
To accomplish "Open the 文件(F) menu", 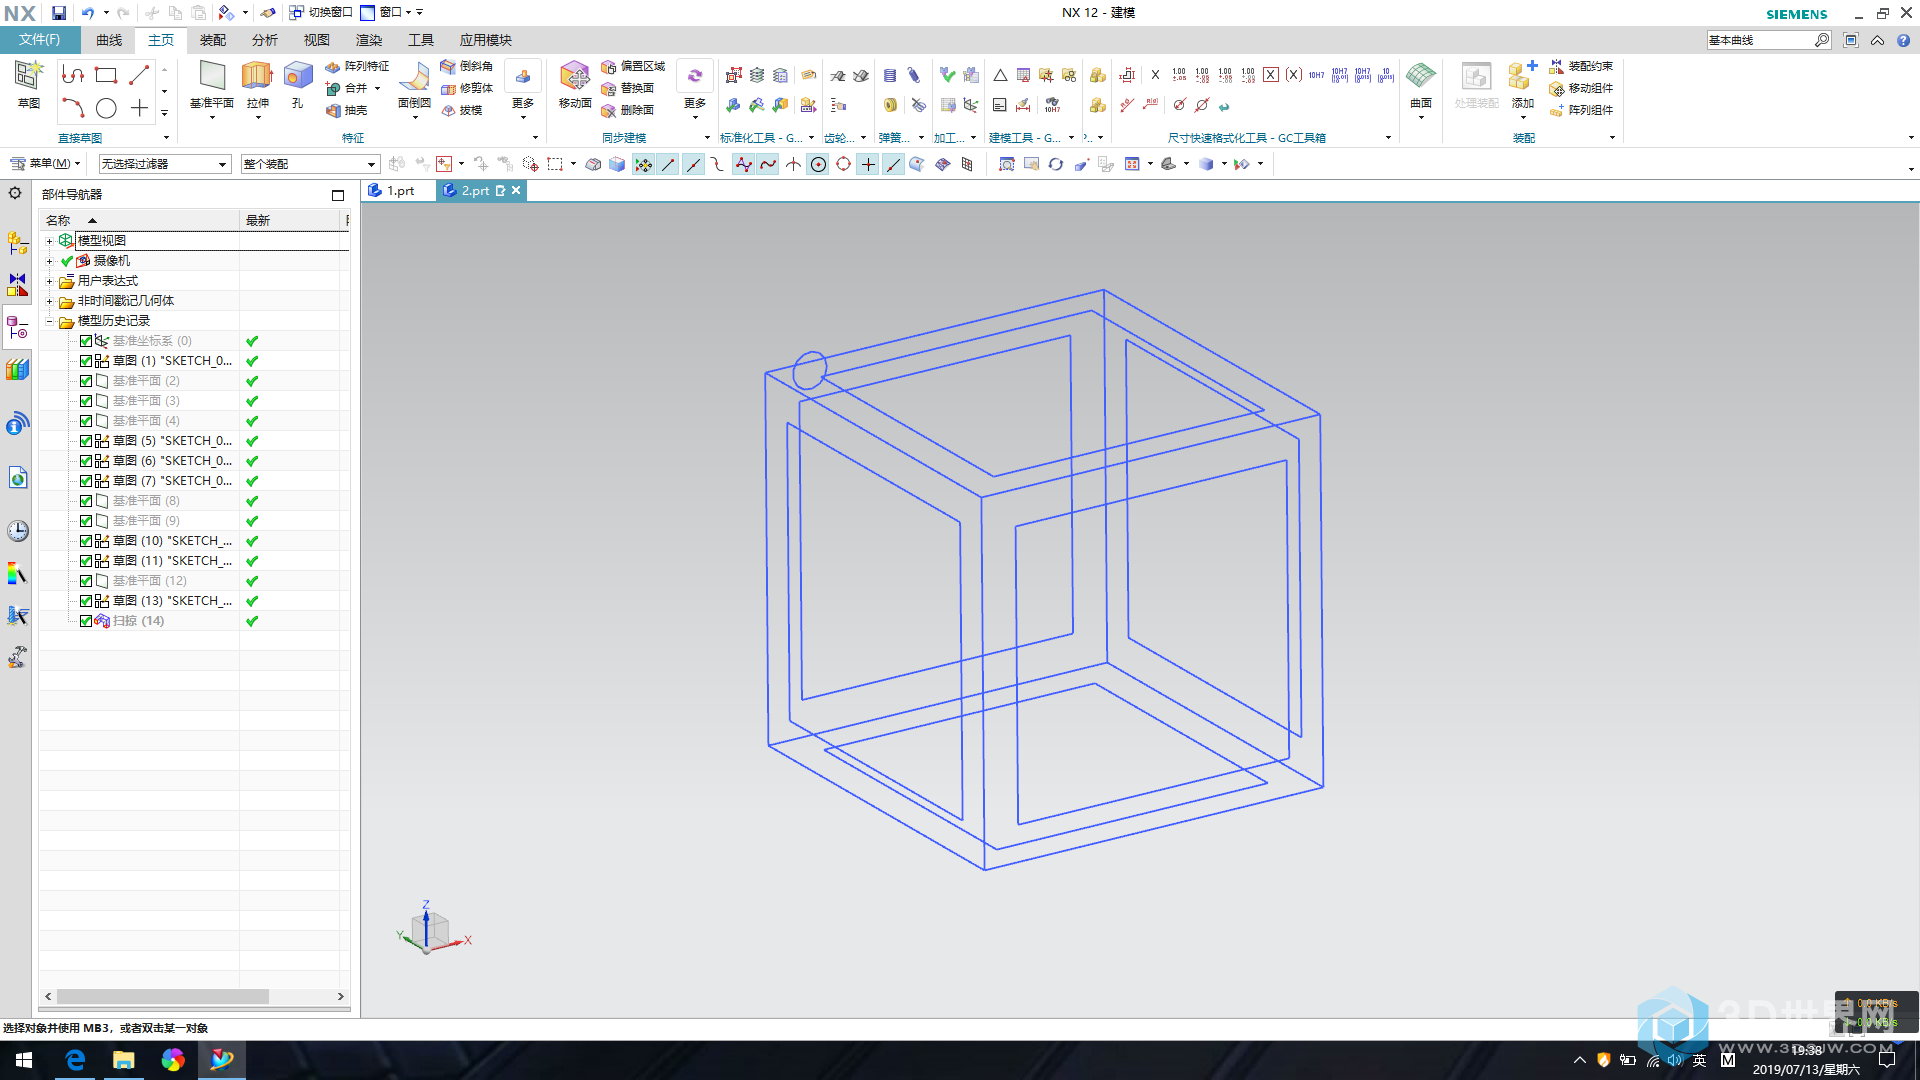I will (40, 40).
